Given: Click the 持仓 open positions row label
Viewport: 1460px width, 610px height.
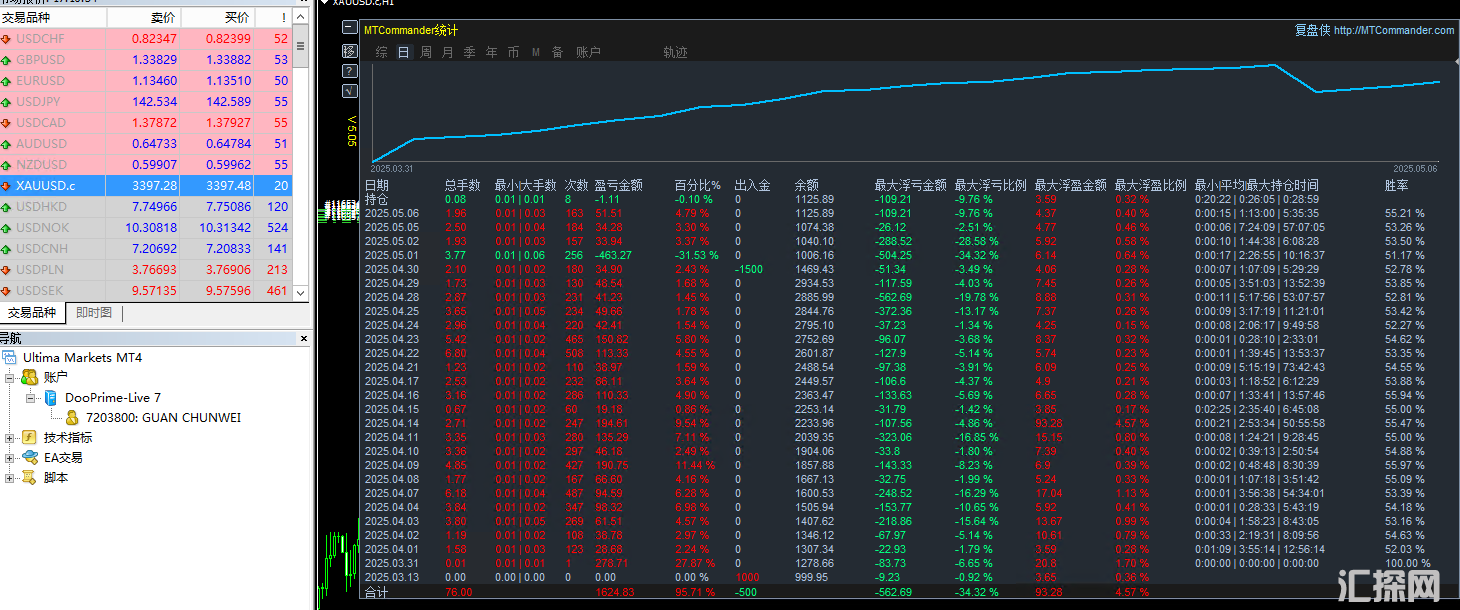Looking at the screenshot, I should 377,199.
